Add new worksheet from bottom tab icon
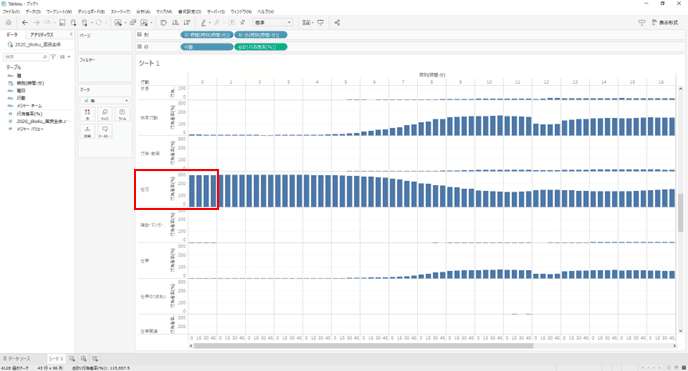This screenshot has width=688, height=371. click(72, 359)
